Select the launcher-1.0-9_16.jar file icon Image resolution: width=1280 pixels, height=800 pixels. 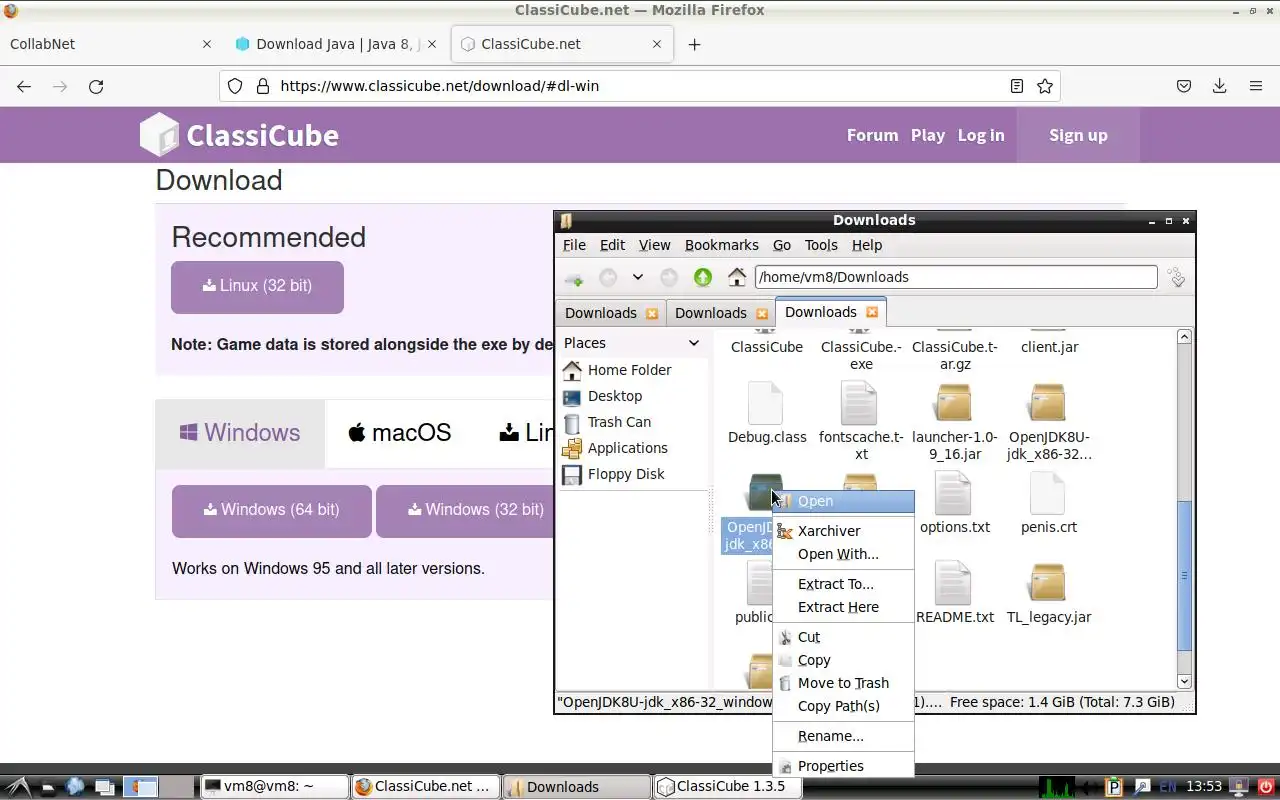[x=954, y=403]
